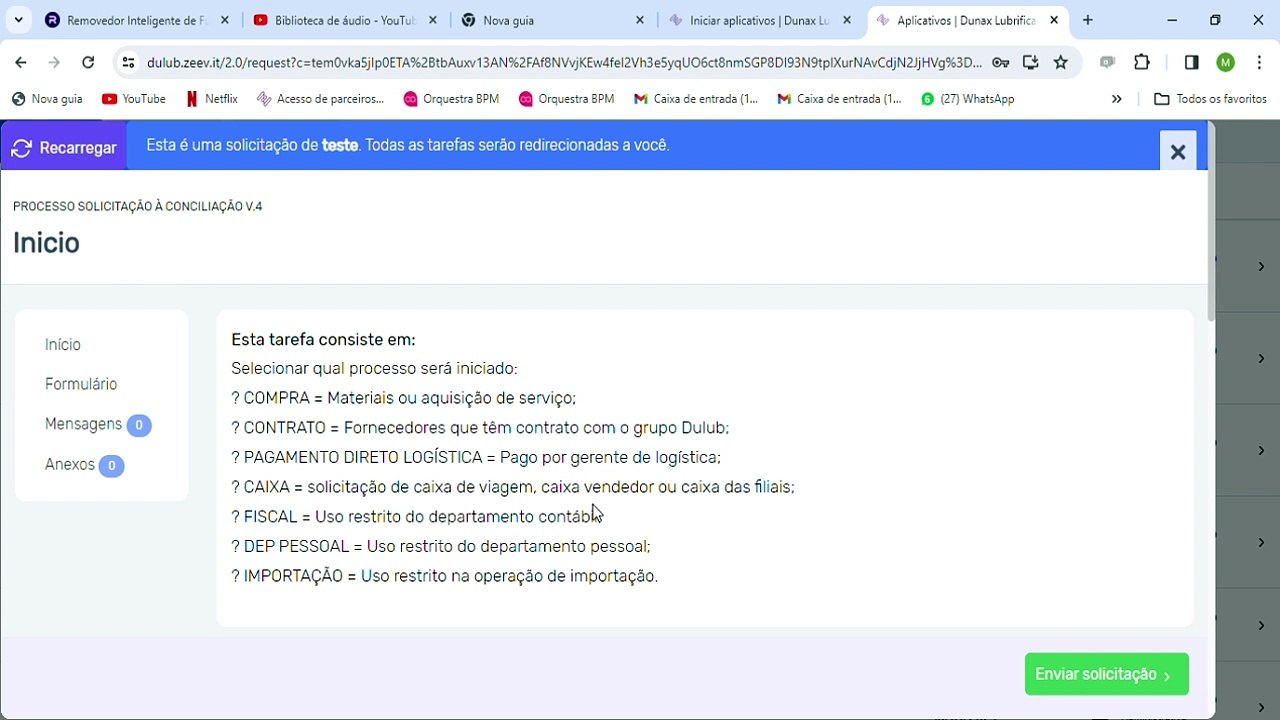Viewport: 1280px width, 720px height.
Task: Reload the page using browser refresh icon
Action: coord(88,62)
